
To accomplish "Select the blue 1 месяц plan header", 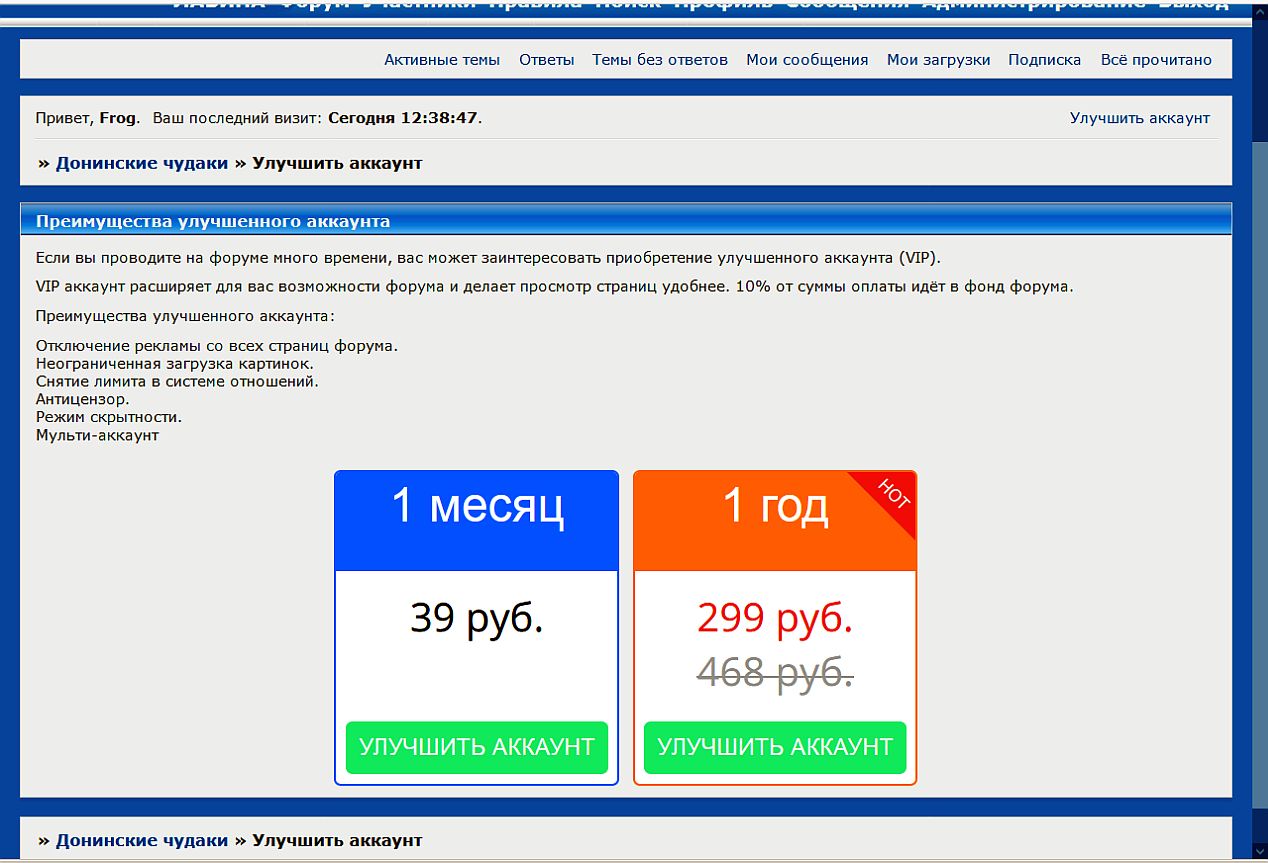I will [476, 520].
